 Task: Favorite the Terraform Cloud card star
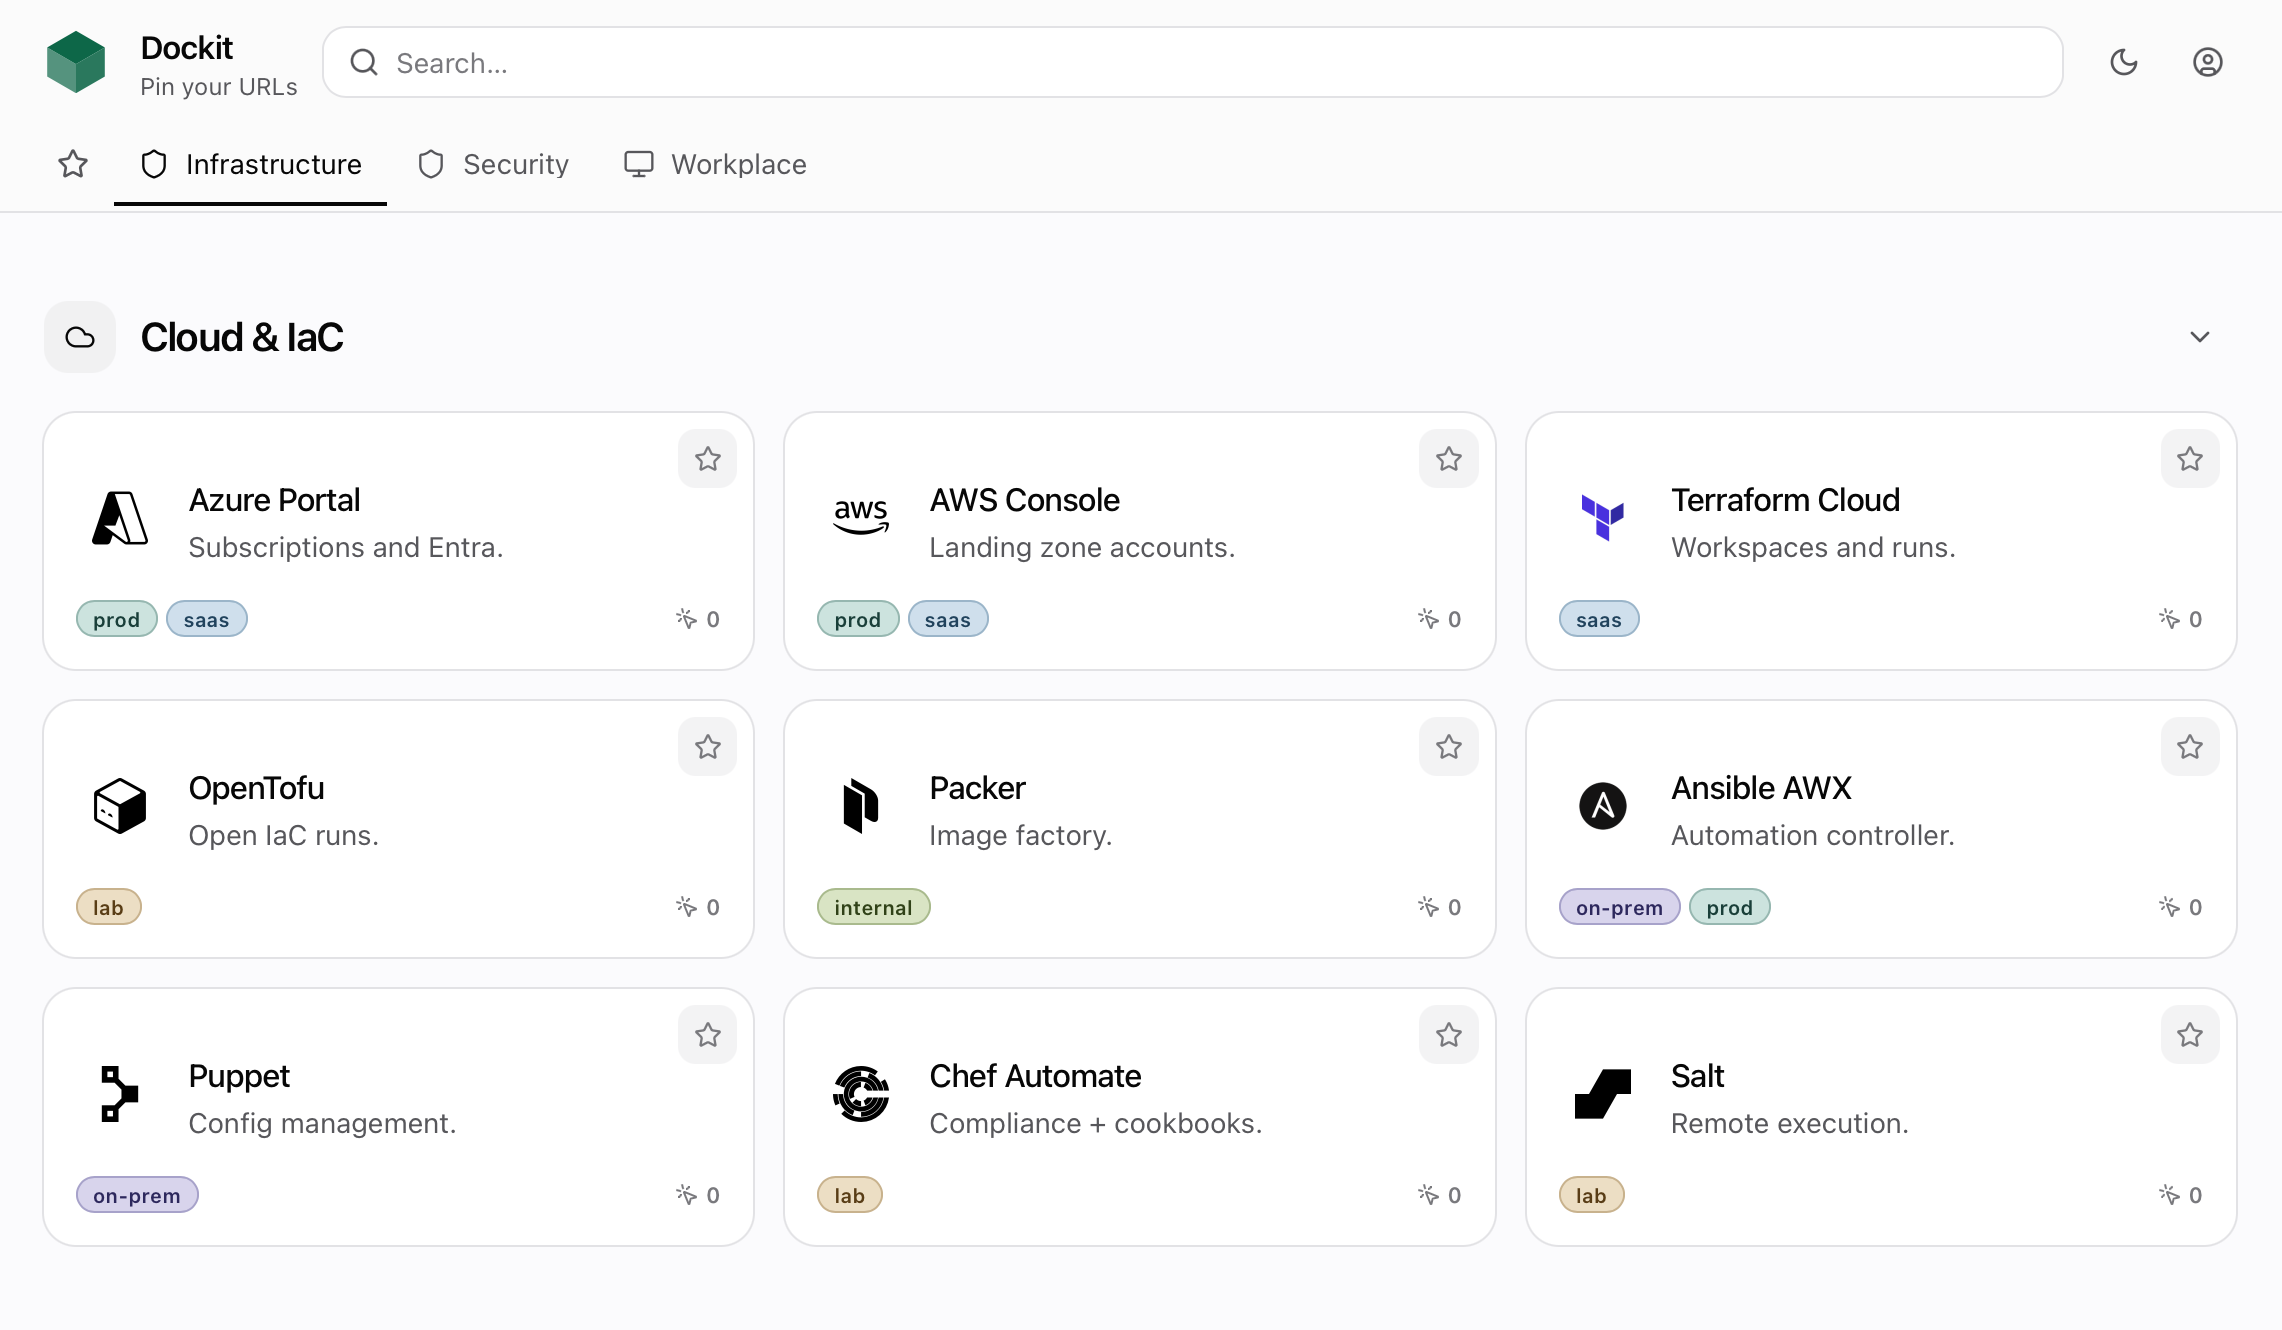tap(2190, 459)
